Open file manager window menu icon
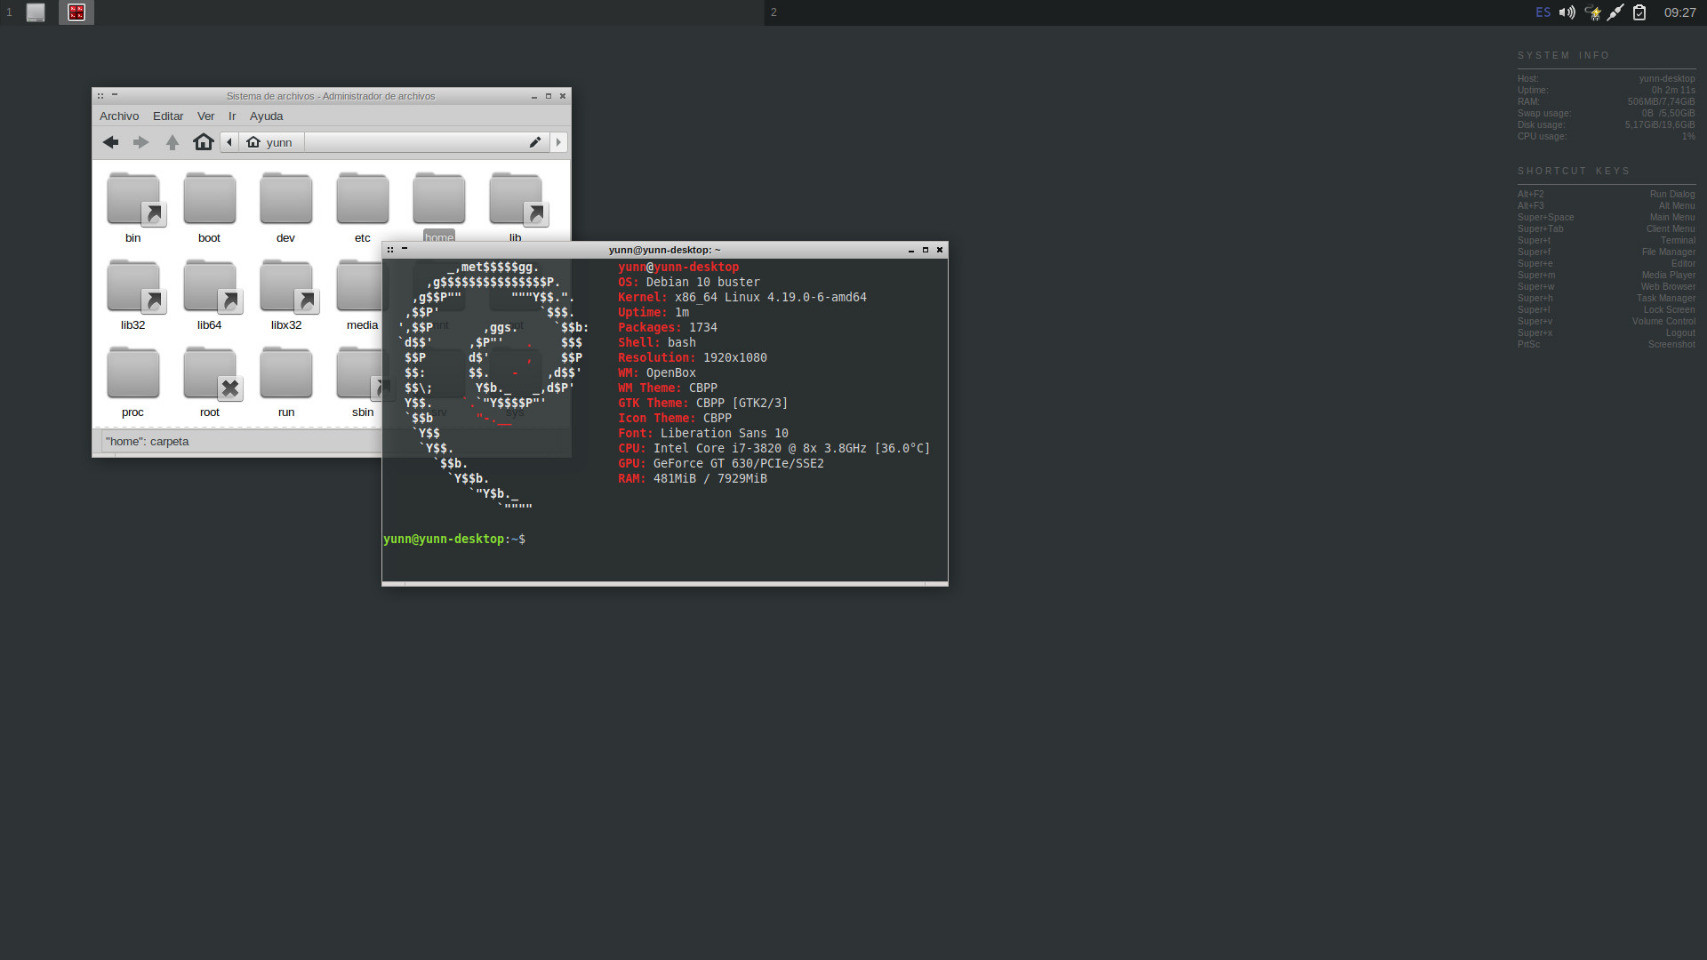The image size is (1707, 960). pos(100,96)
